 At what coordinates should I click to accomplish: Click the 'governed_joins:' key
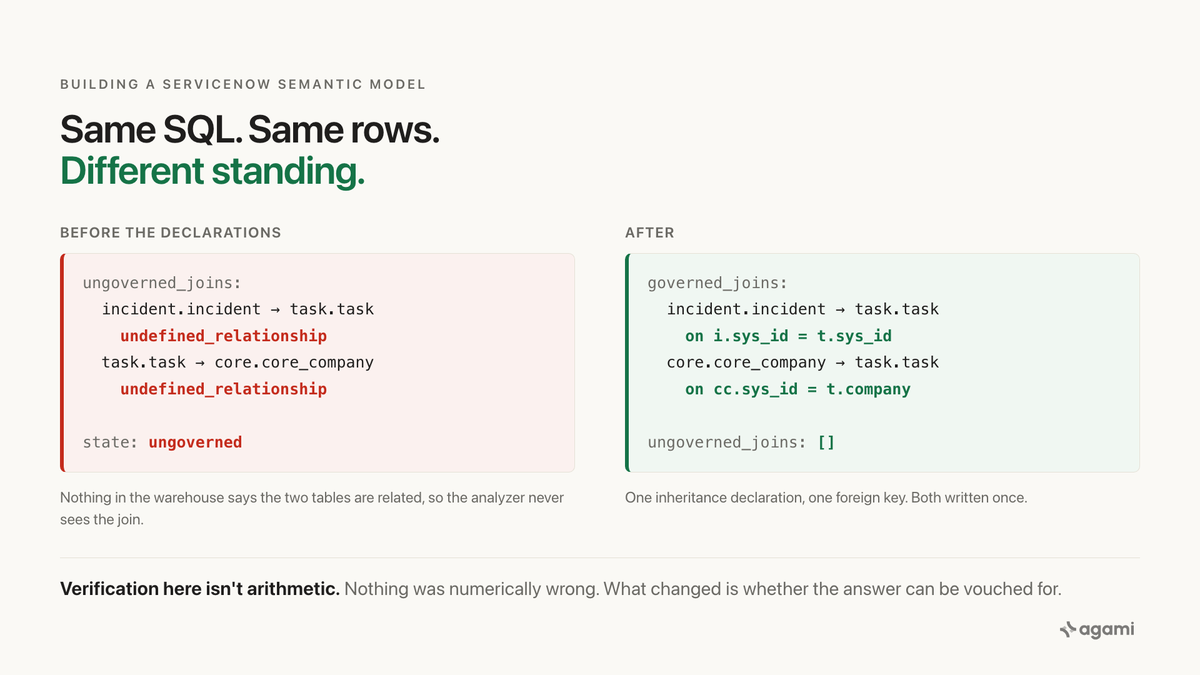coord(718,283)
